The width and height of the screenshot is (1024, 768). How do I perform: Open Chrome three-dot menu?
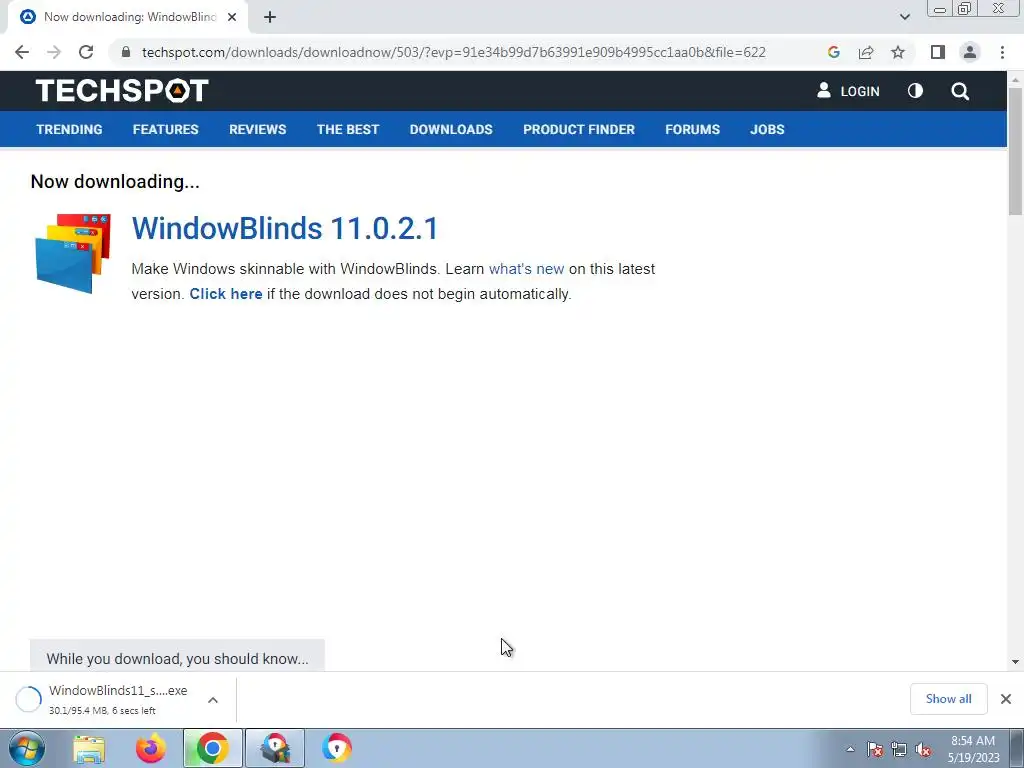[1002, 52]
